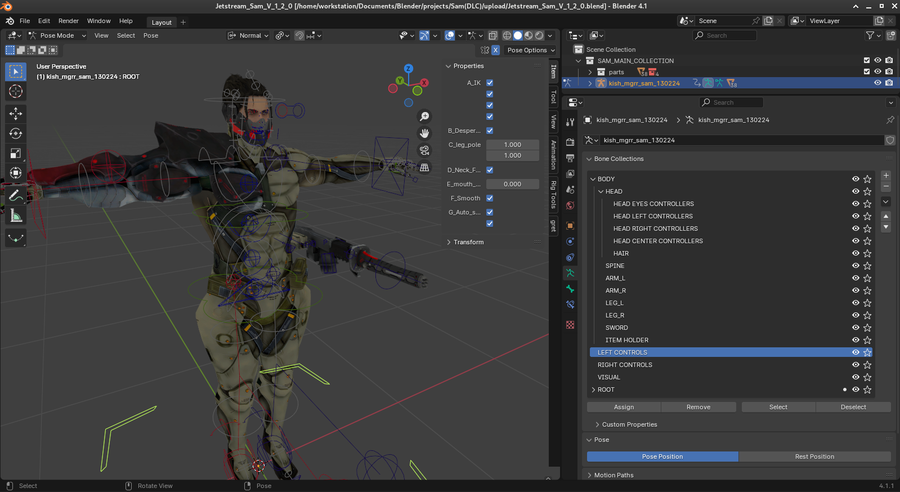
Task: Select rendered viewport shading sphere
Action: coord(539,36)
